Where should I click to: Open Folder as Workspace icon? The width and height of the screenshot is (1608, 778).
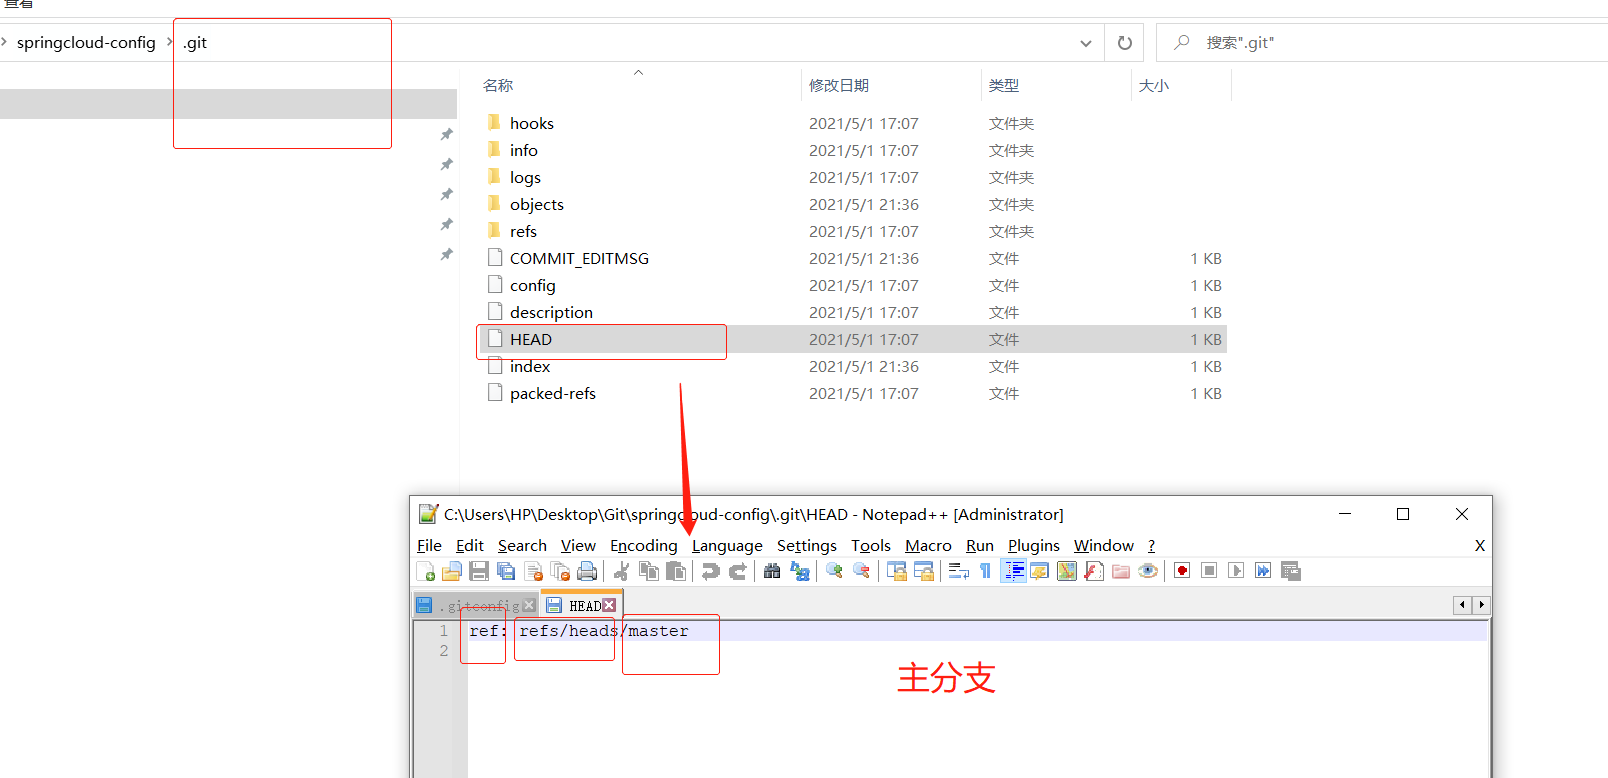1121,571
